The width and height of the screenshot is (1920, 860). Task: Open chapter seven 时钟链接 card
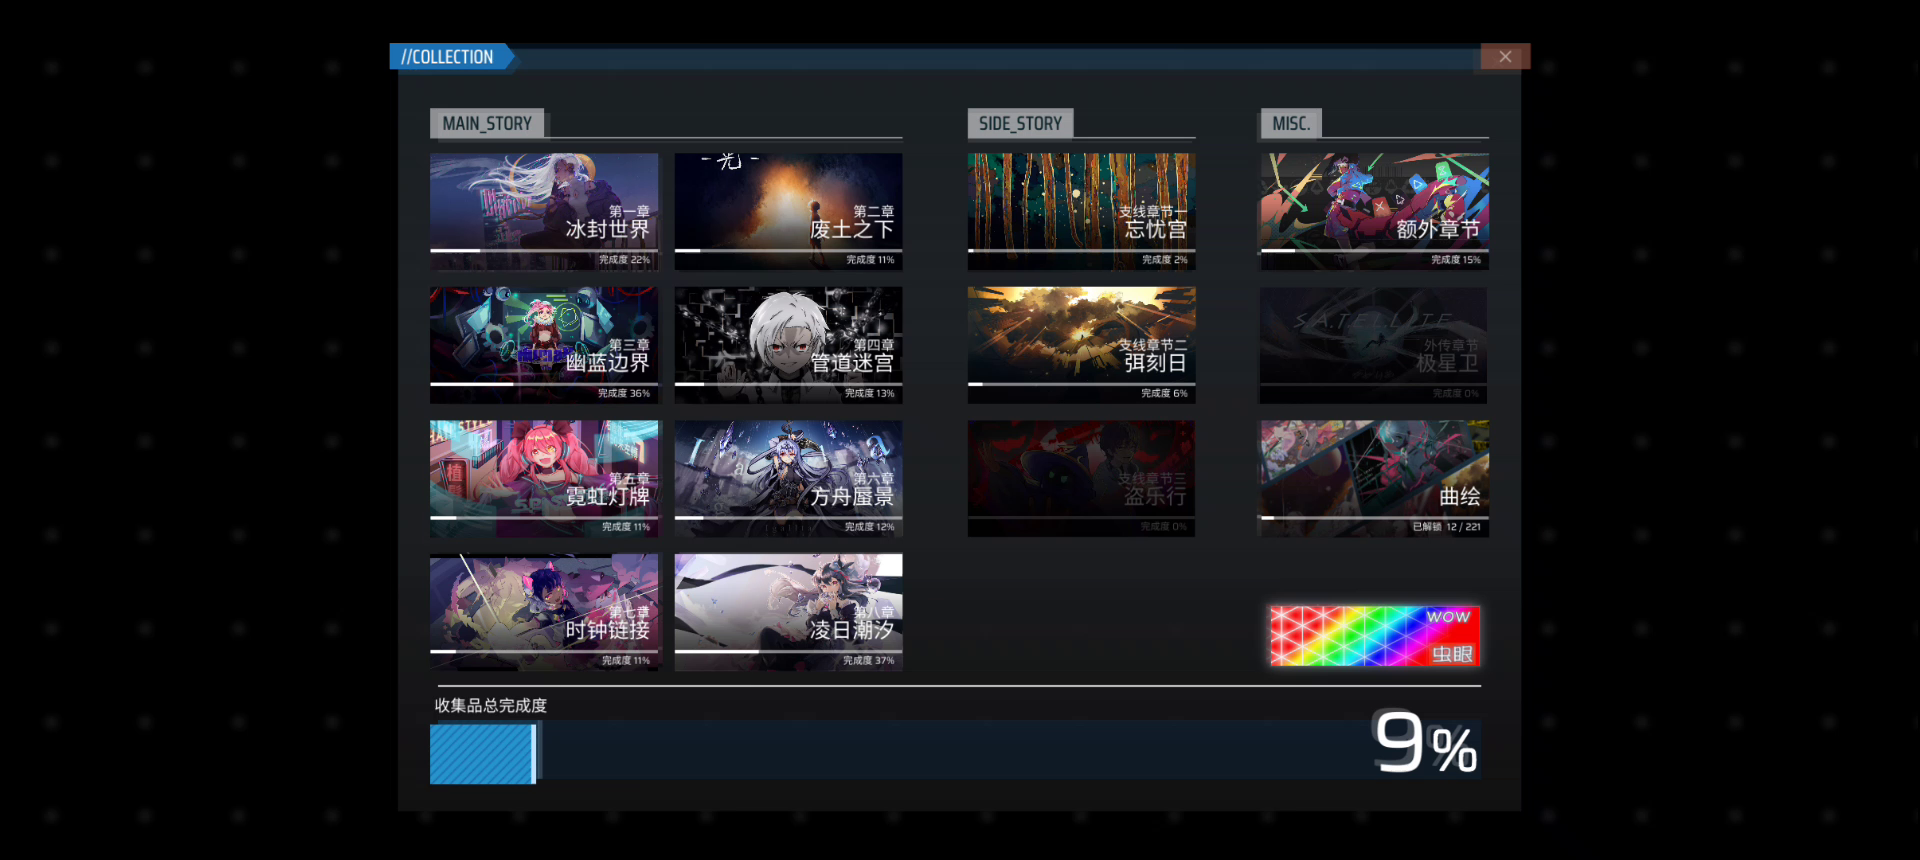[544, 612]
